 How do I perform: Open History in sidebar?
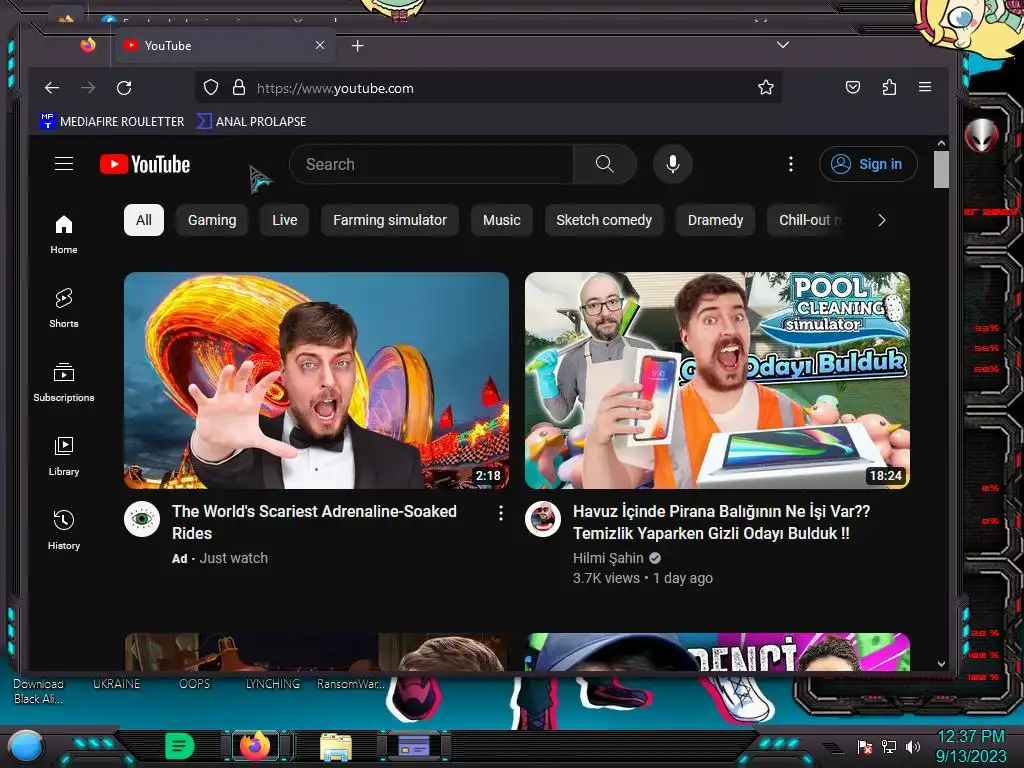click(x=64, y=530)
